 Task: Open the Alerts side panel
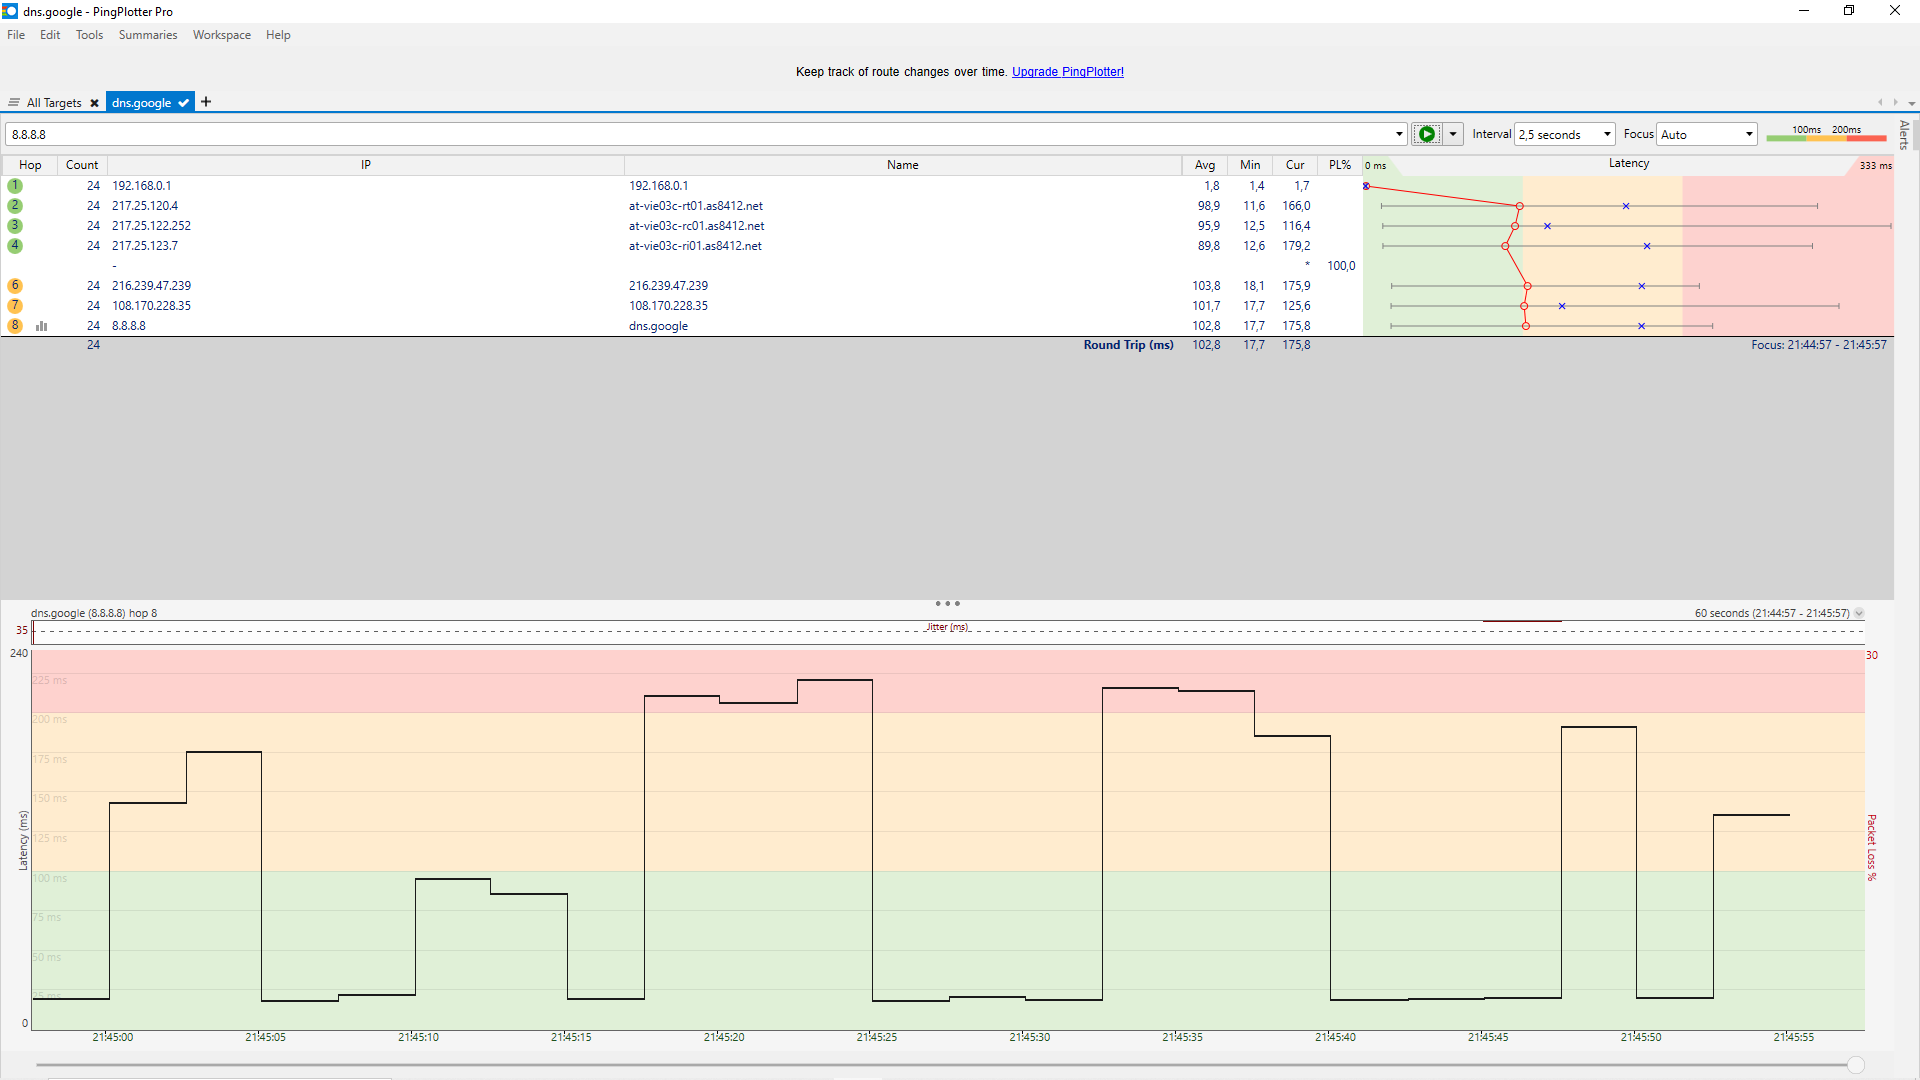click(1904, 135)
